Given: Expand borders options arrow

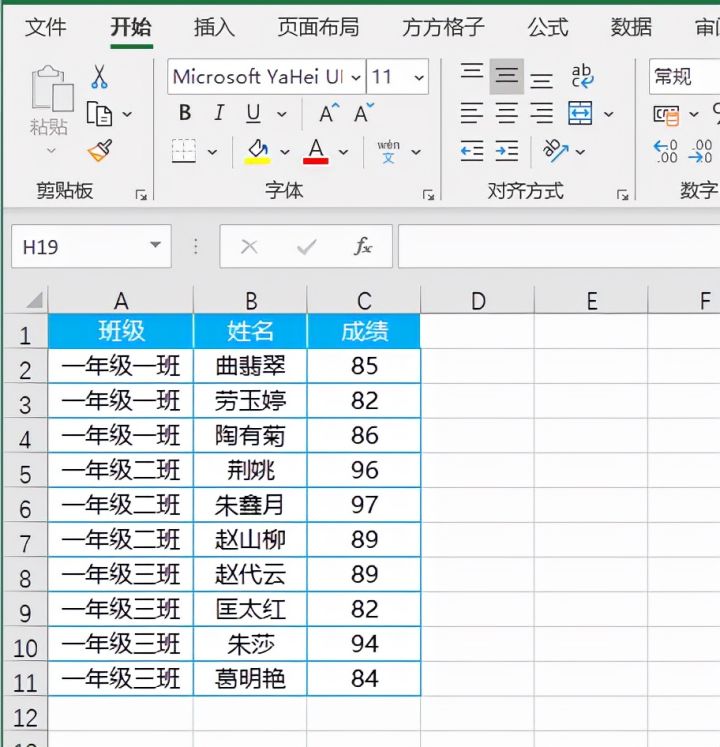Looking at the screenshot, I should click(x=212, y=152).
